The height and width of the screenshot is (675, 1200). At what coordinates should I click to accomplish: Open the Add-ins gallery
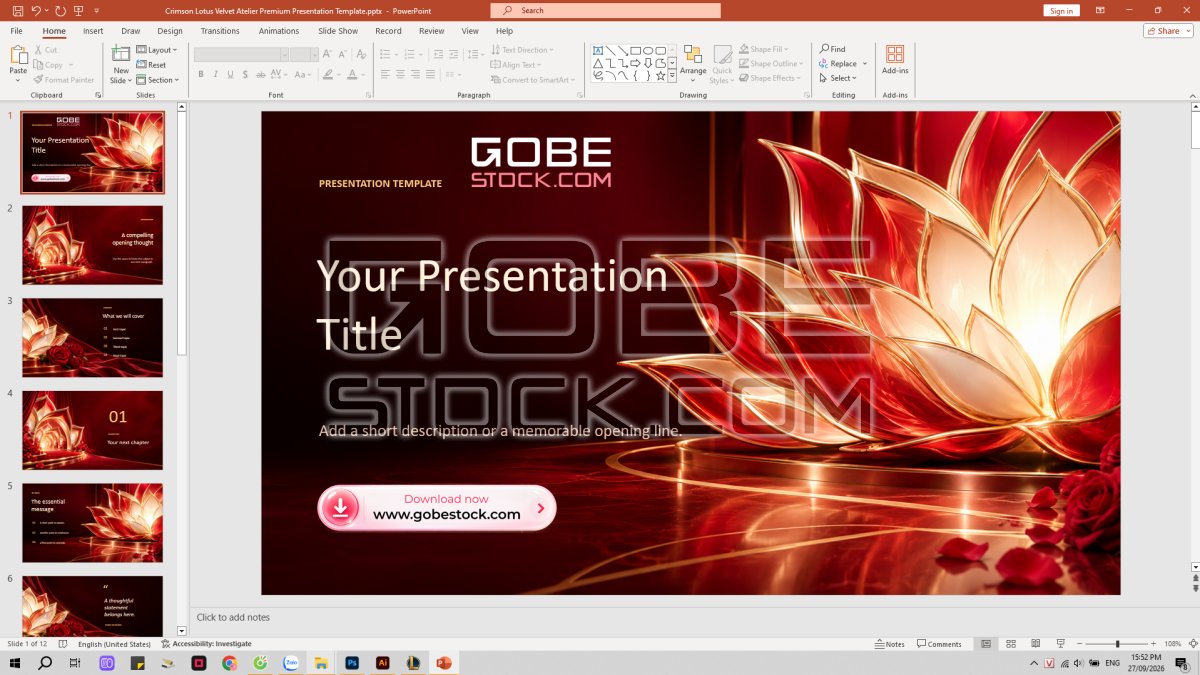coord(895,59)
